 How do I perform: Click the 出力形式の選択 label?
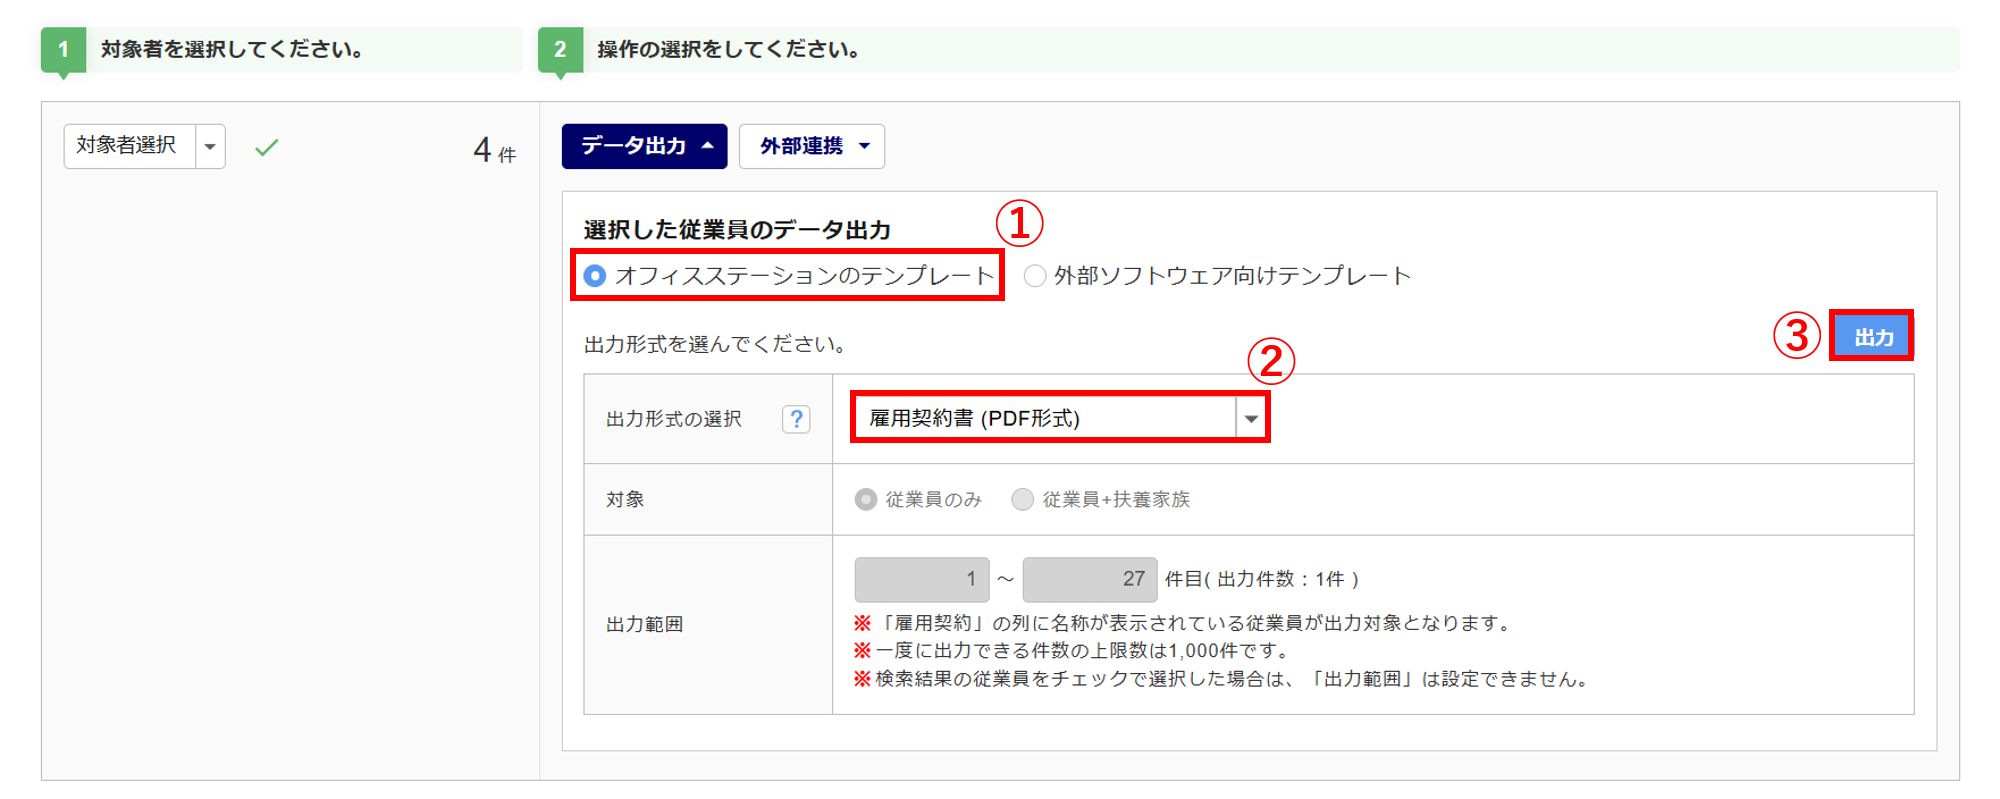click(674, 419)
